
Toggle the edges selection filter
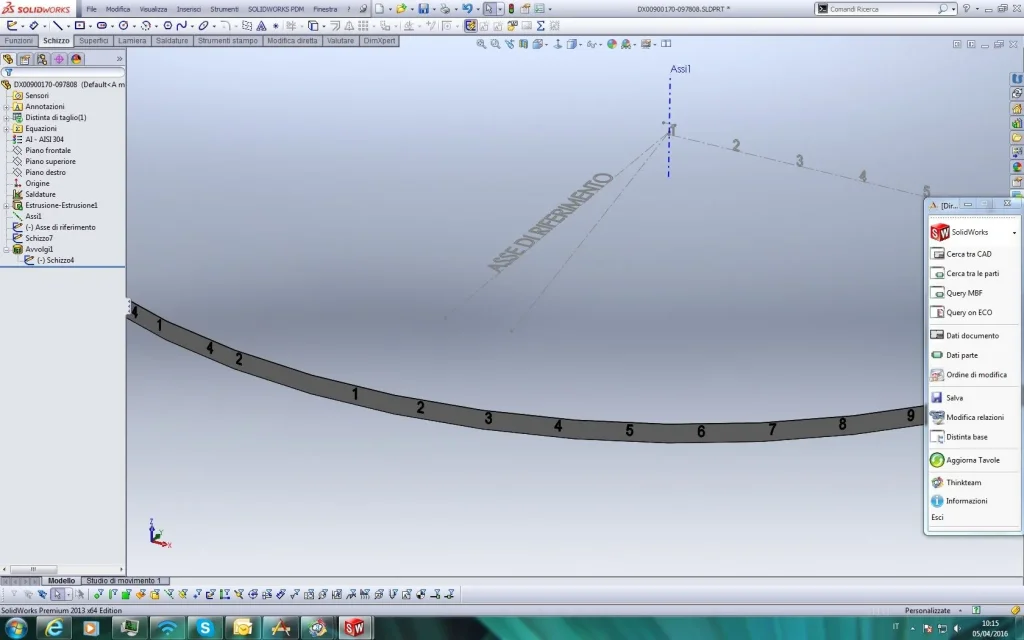coord(112,594)
